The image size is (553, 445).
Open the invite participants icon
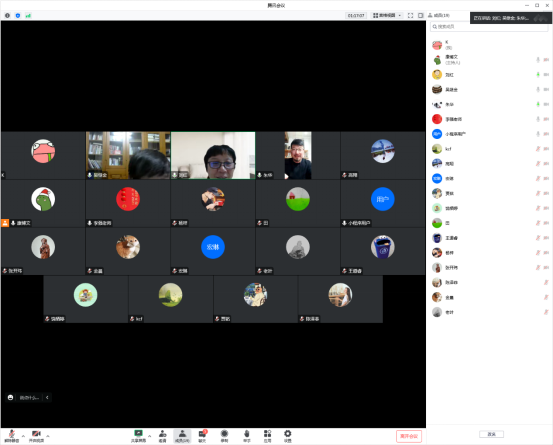(162, 436)
